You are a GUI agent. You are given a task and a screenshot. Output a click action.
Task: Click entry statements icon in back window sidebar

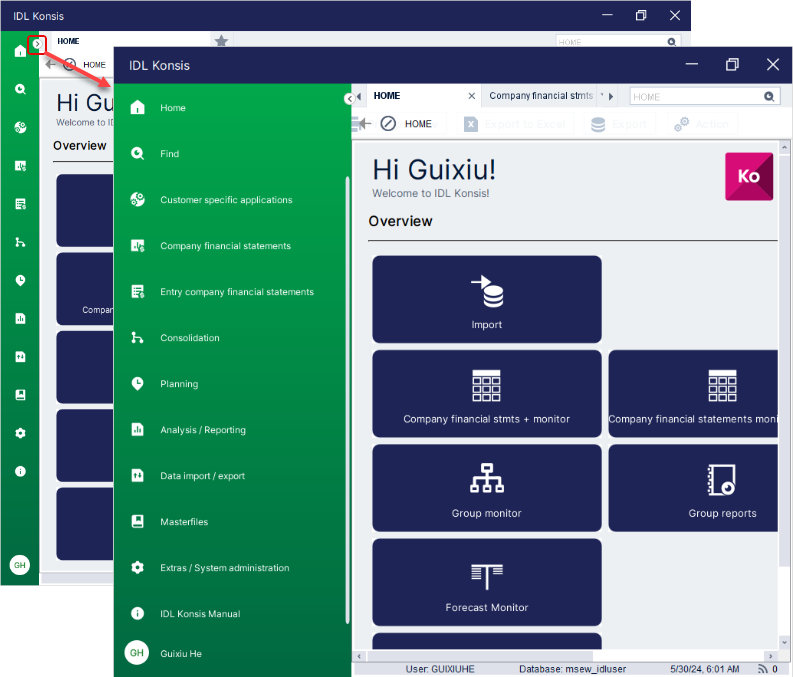[20, 204]
